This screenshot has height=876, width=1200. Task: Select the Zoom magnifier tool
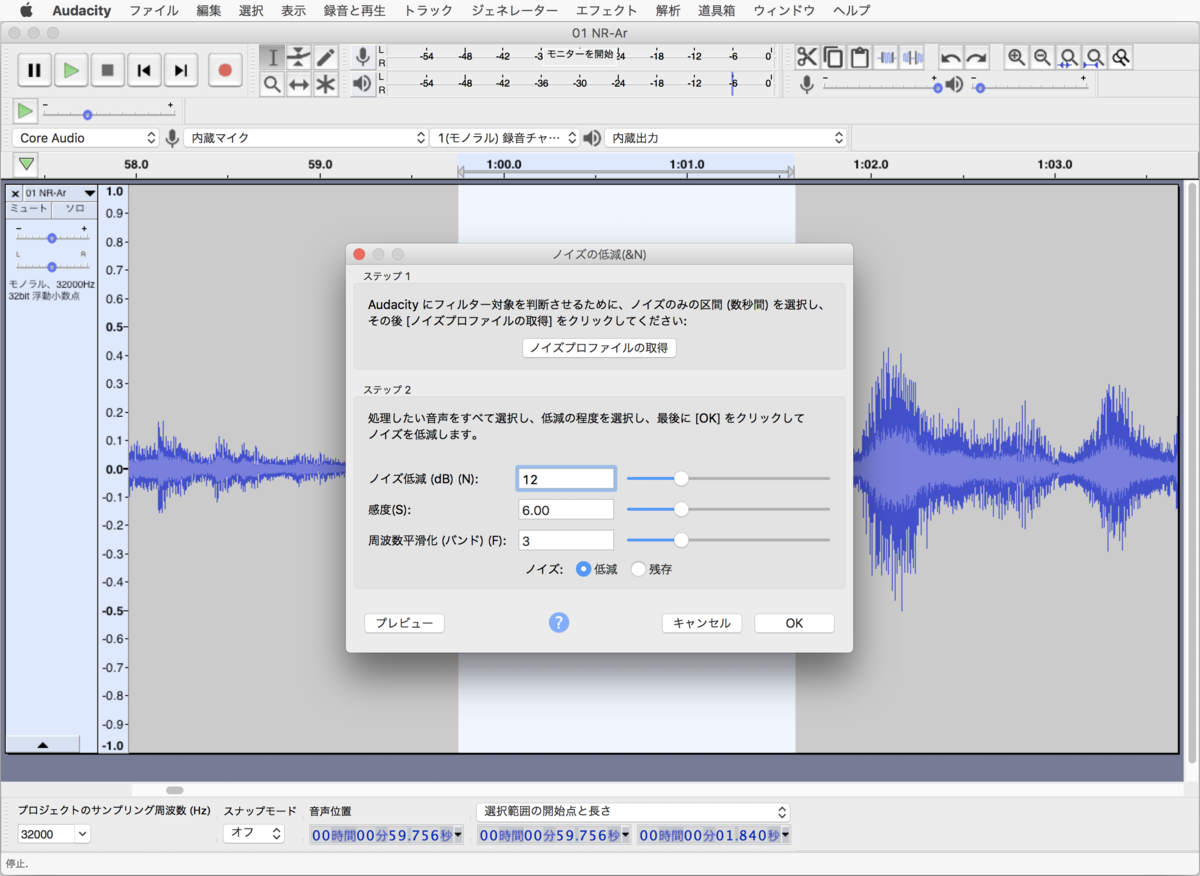click(x=273, y=85)
